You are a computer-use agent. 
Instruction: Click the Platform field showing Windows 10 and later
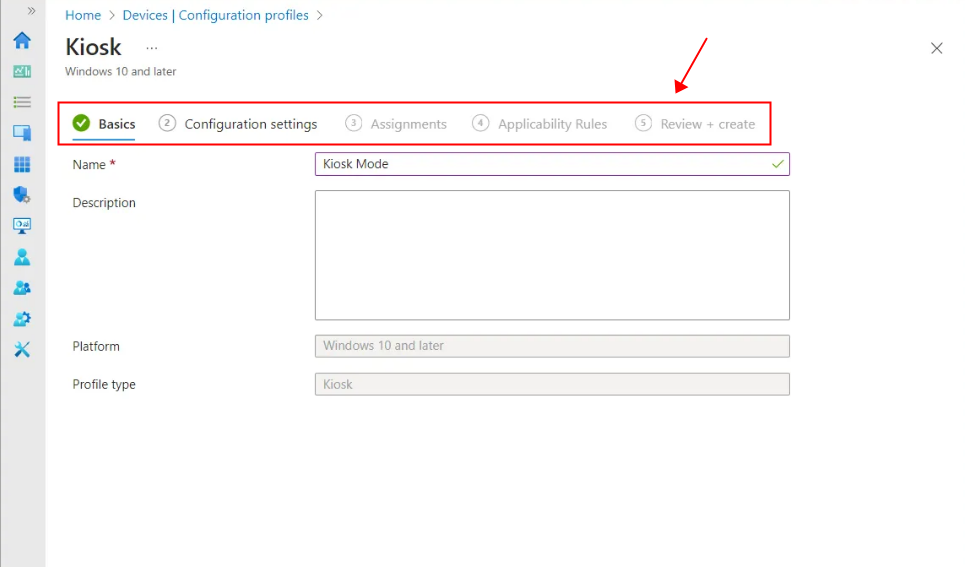click(552, 346)
